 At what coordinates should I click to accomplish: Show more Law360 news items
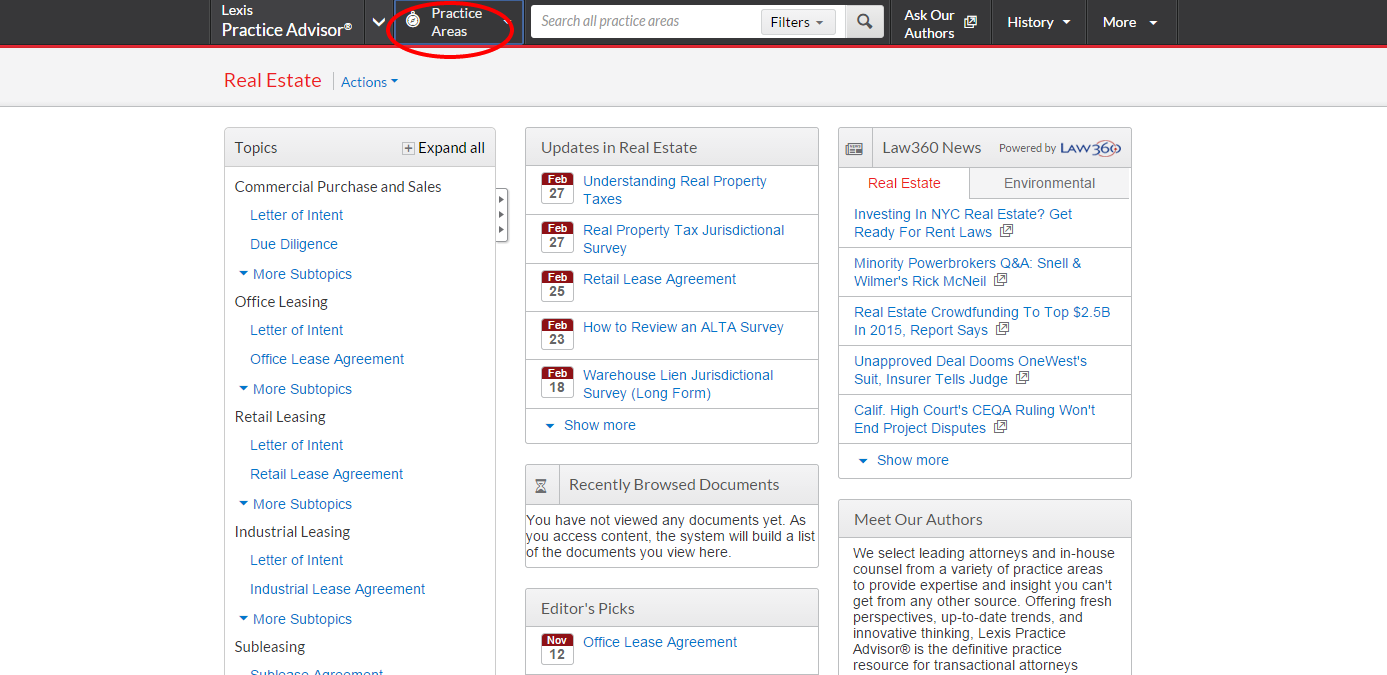pos(903,460)
